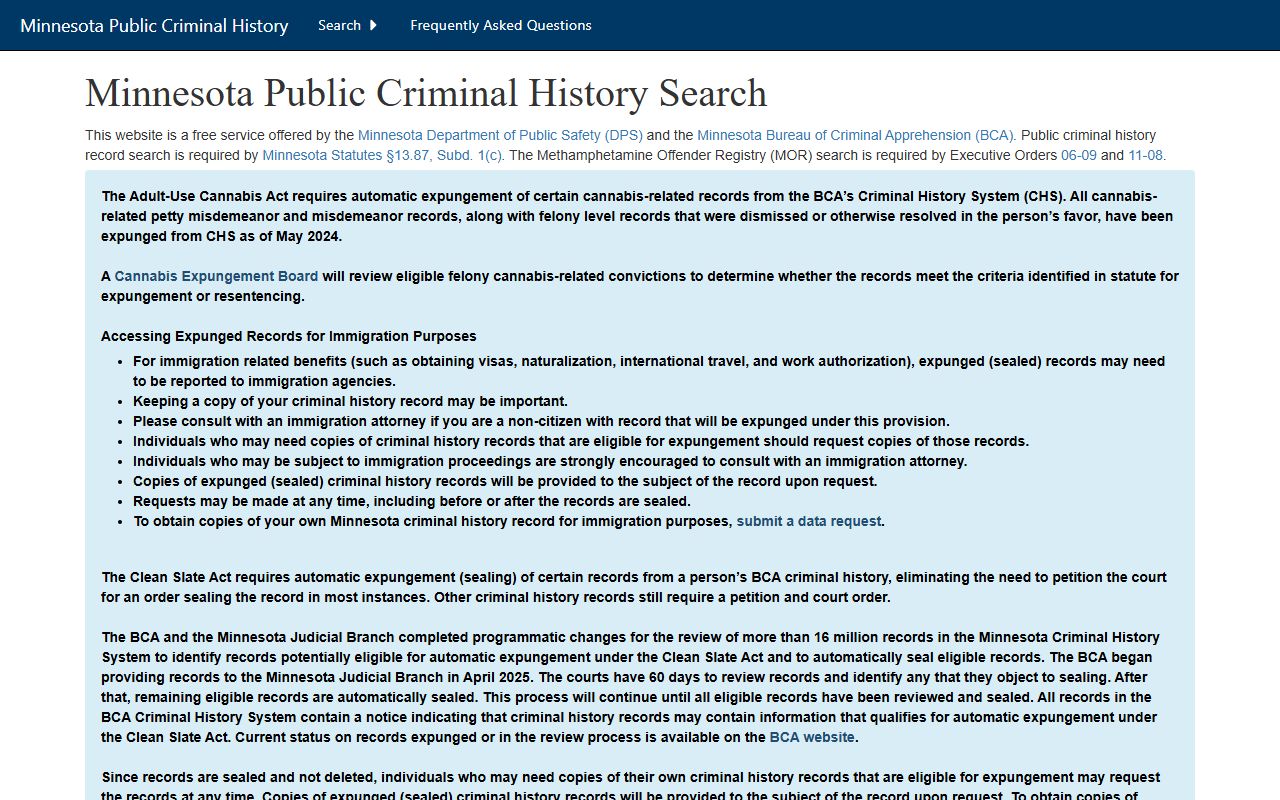Click the Search menu caret arrow
The width and height of the screenshot is (1280, 800).
(373, 25)
